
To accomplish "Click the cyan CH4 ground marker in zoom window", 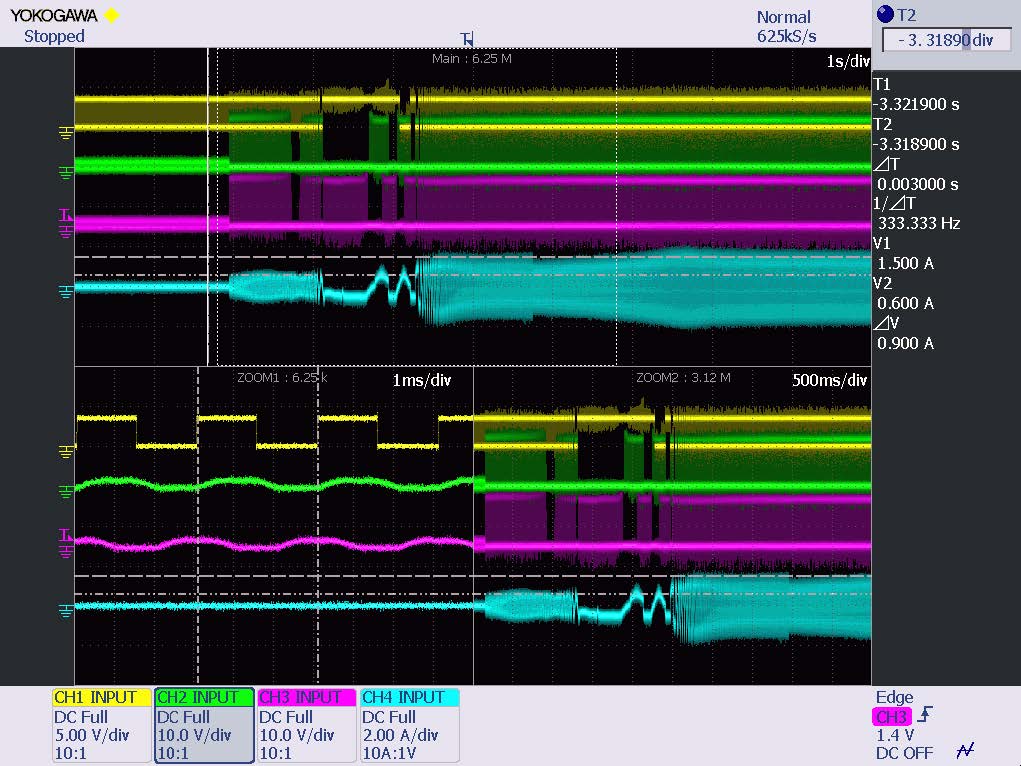I will coord(66,610).
